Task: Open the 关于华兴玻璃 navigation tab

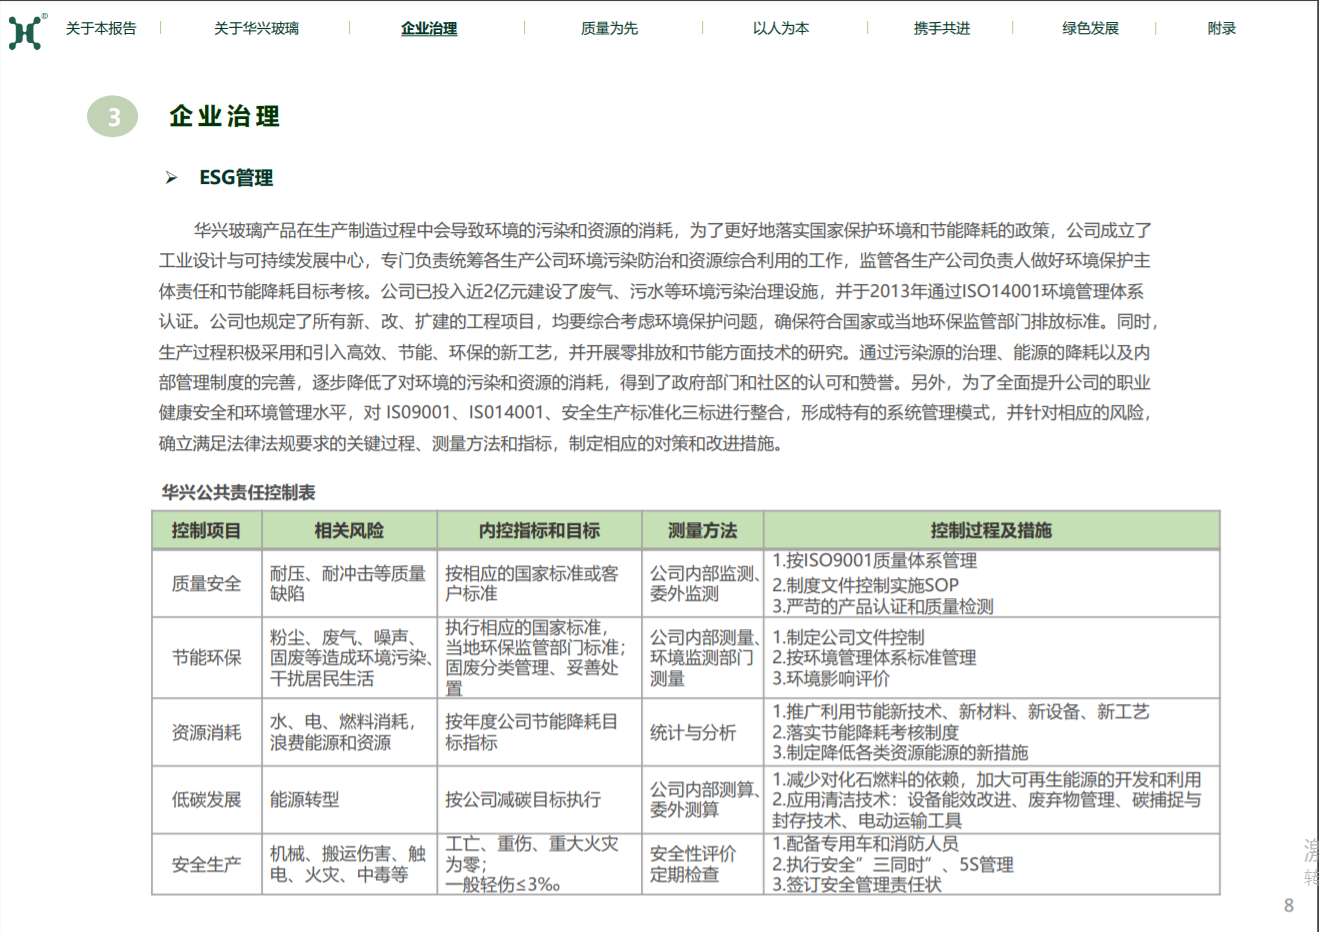Action: pos(256,28)
